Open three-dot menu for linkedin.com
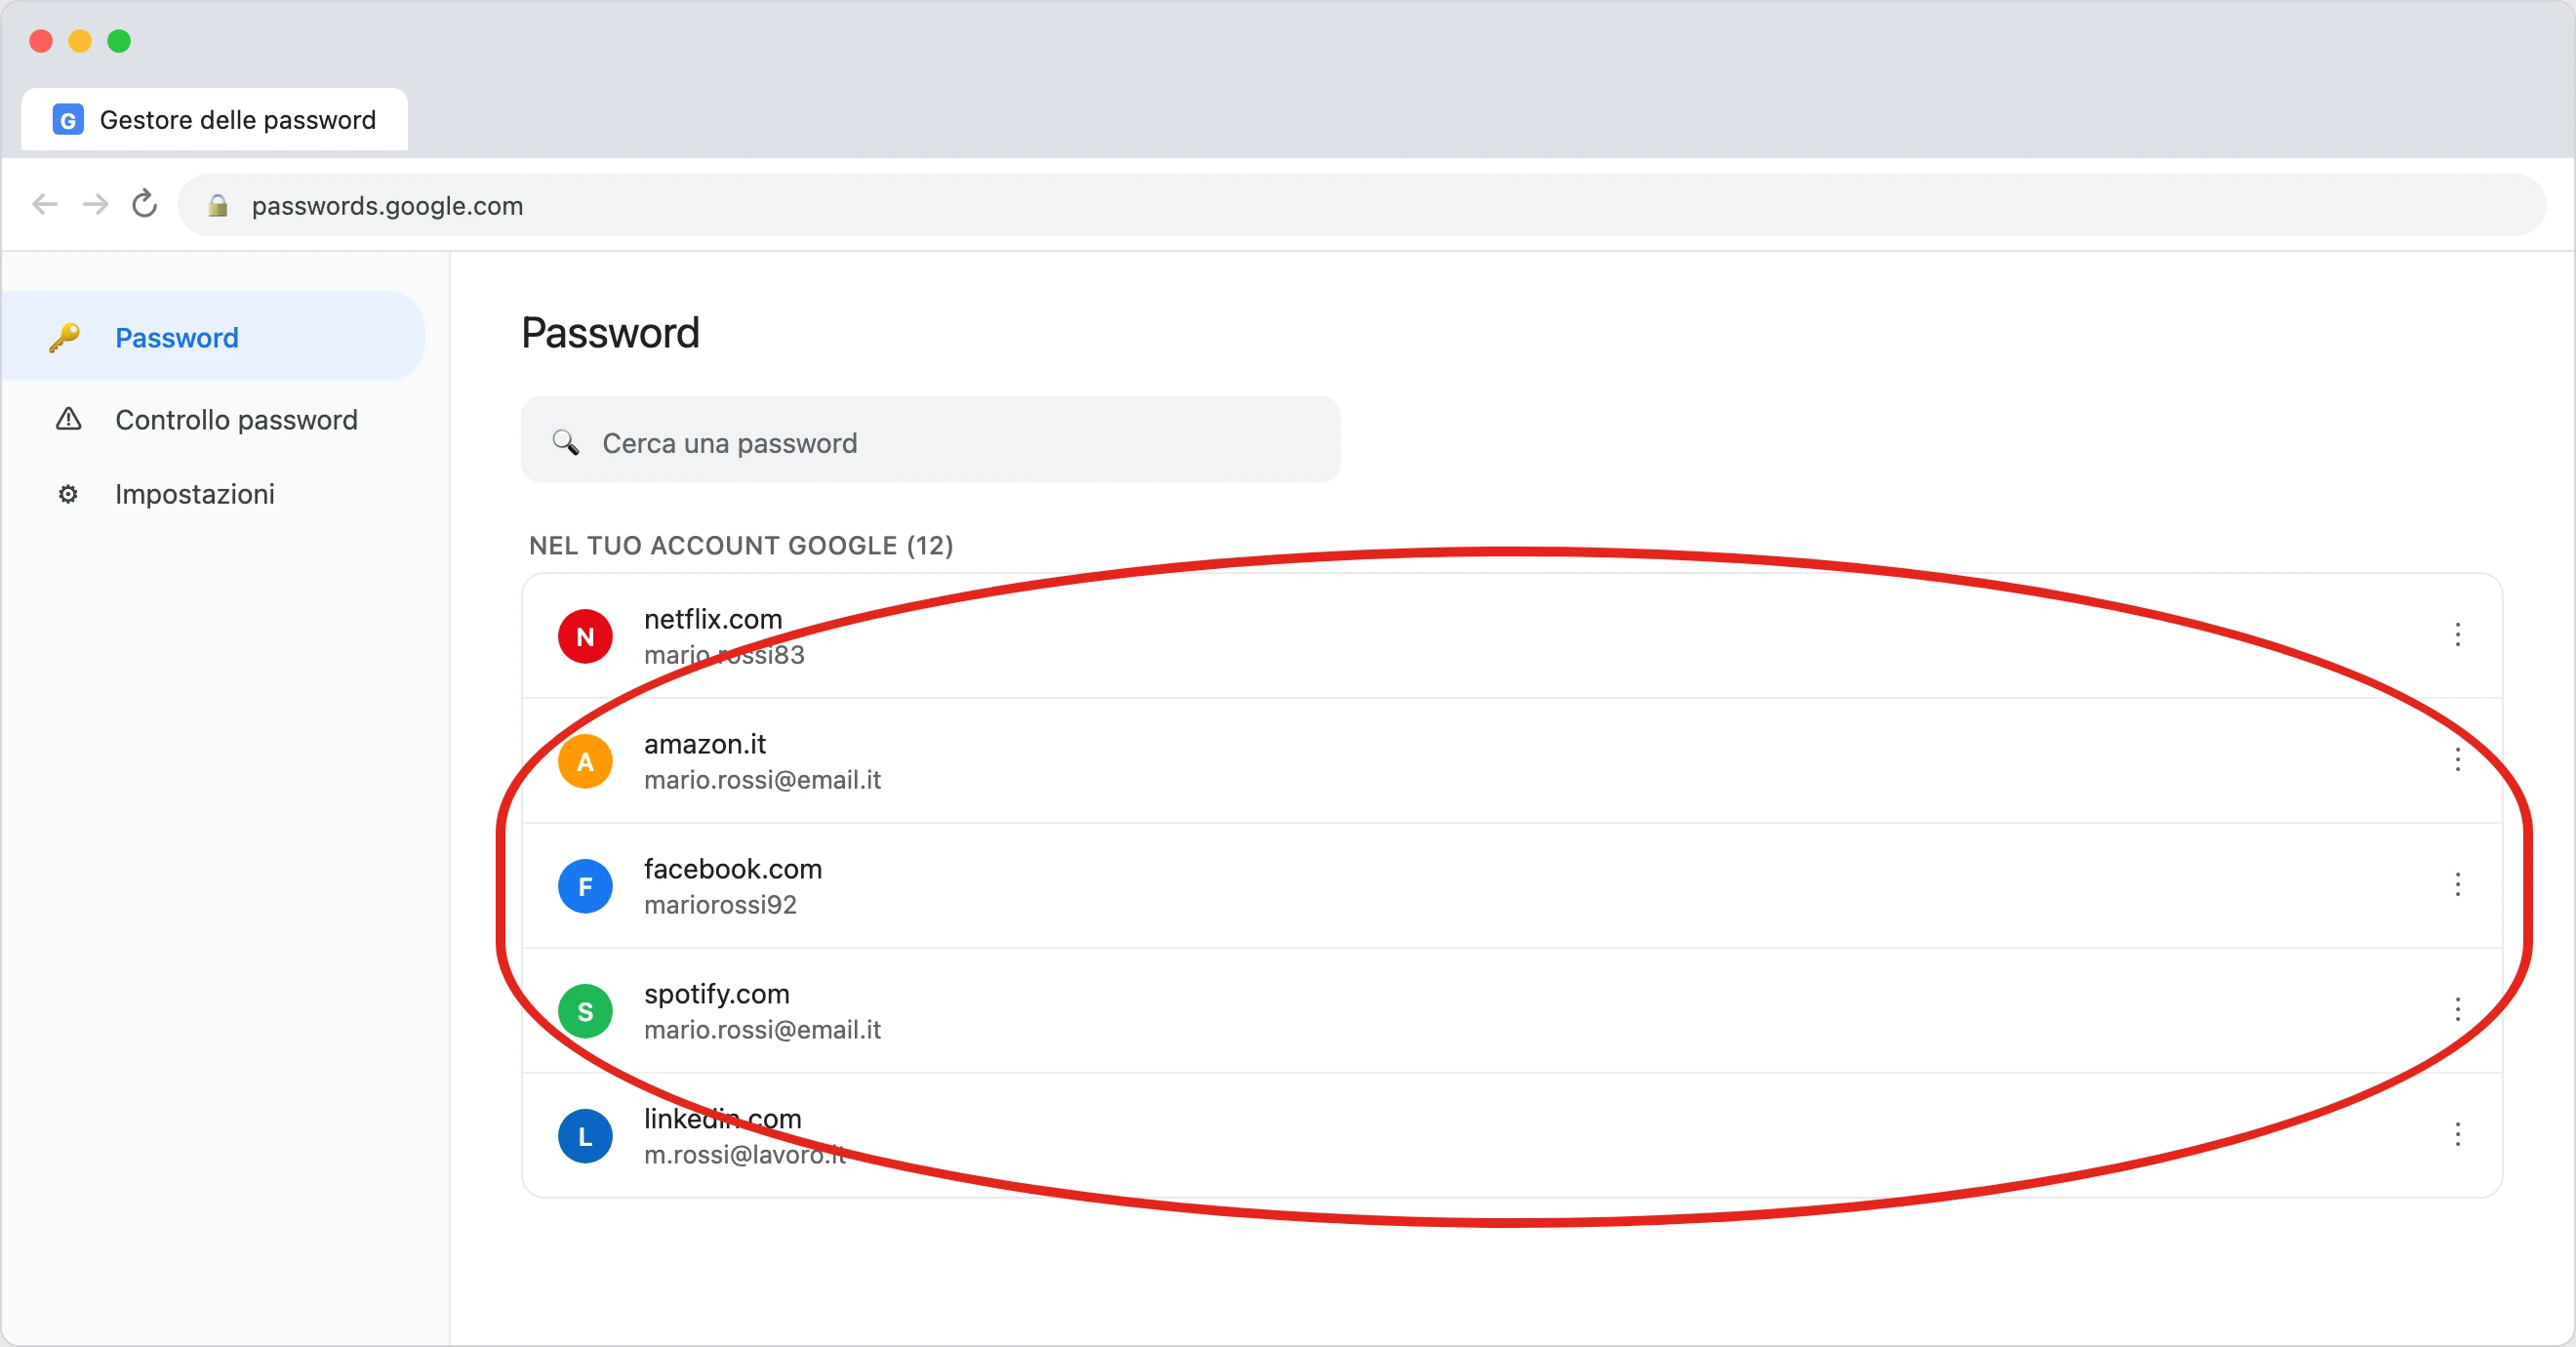The height and width of the screenshot is (1347, 2576). pos(2457,1135)
